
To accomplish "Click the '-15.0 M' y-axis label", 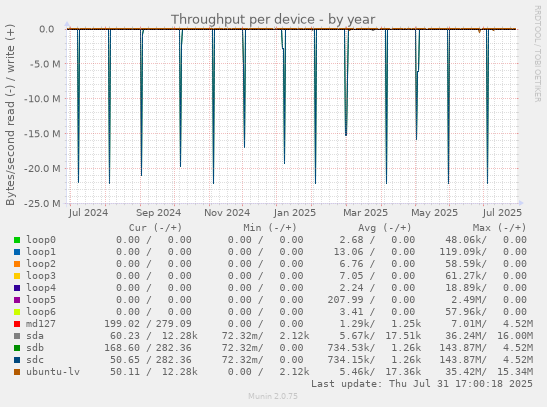I will (x=42, y=134).
